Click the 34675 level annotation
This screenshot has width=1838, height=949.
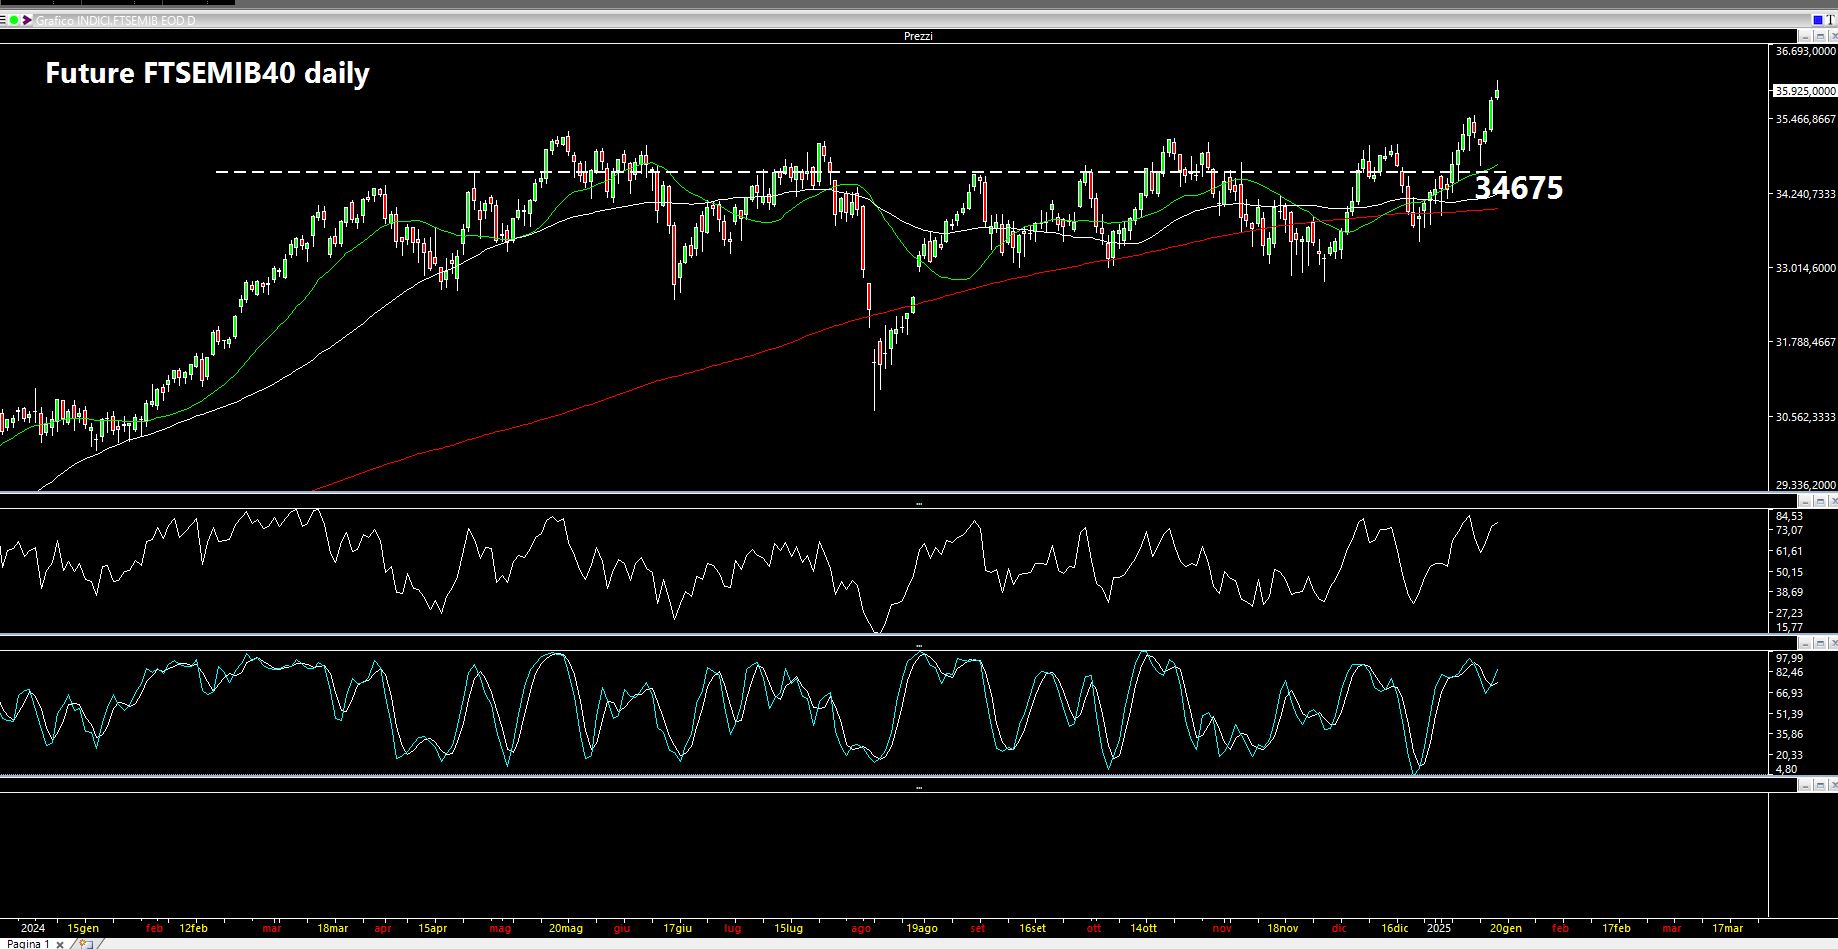1519,188
